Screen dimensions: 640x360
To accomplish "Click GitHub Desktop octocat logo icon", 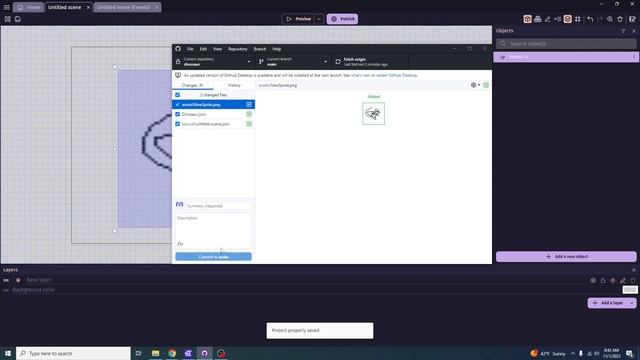I will click(x=178, y=49).
